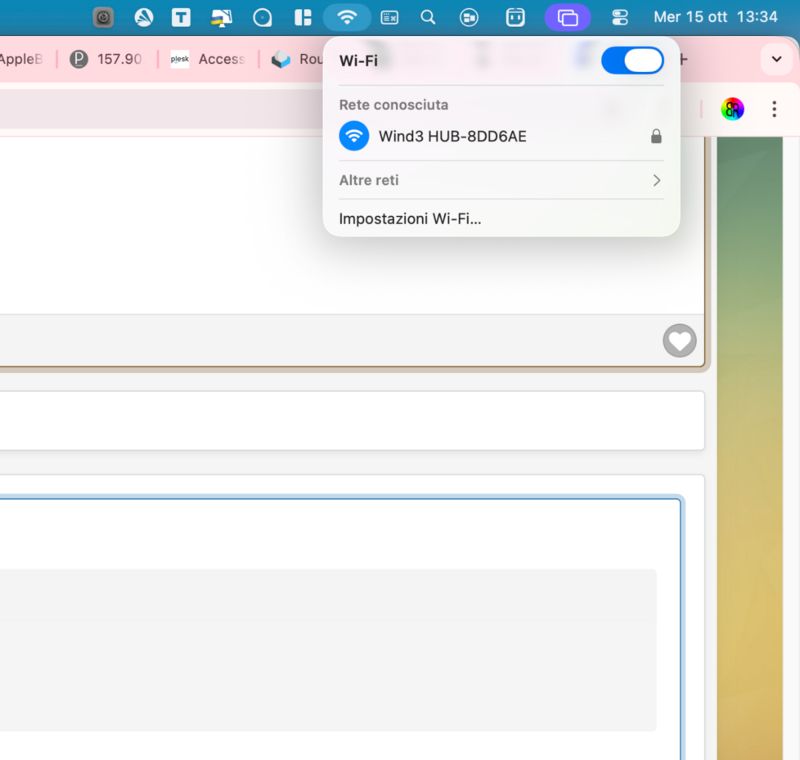The image size is (800, 760).
Task: Switch to the Plesk Access browser tab
Action: (x=208, y=59)
